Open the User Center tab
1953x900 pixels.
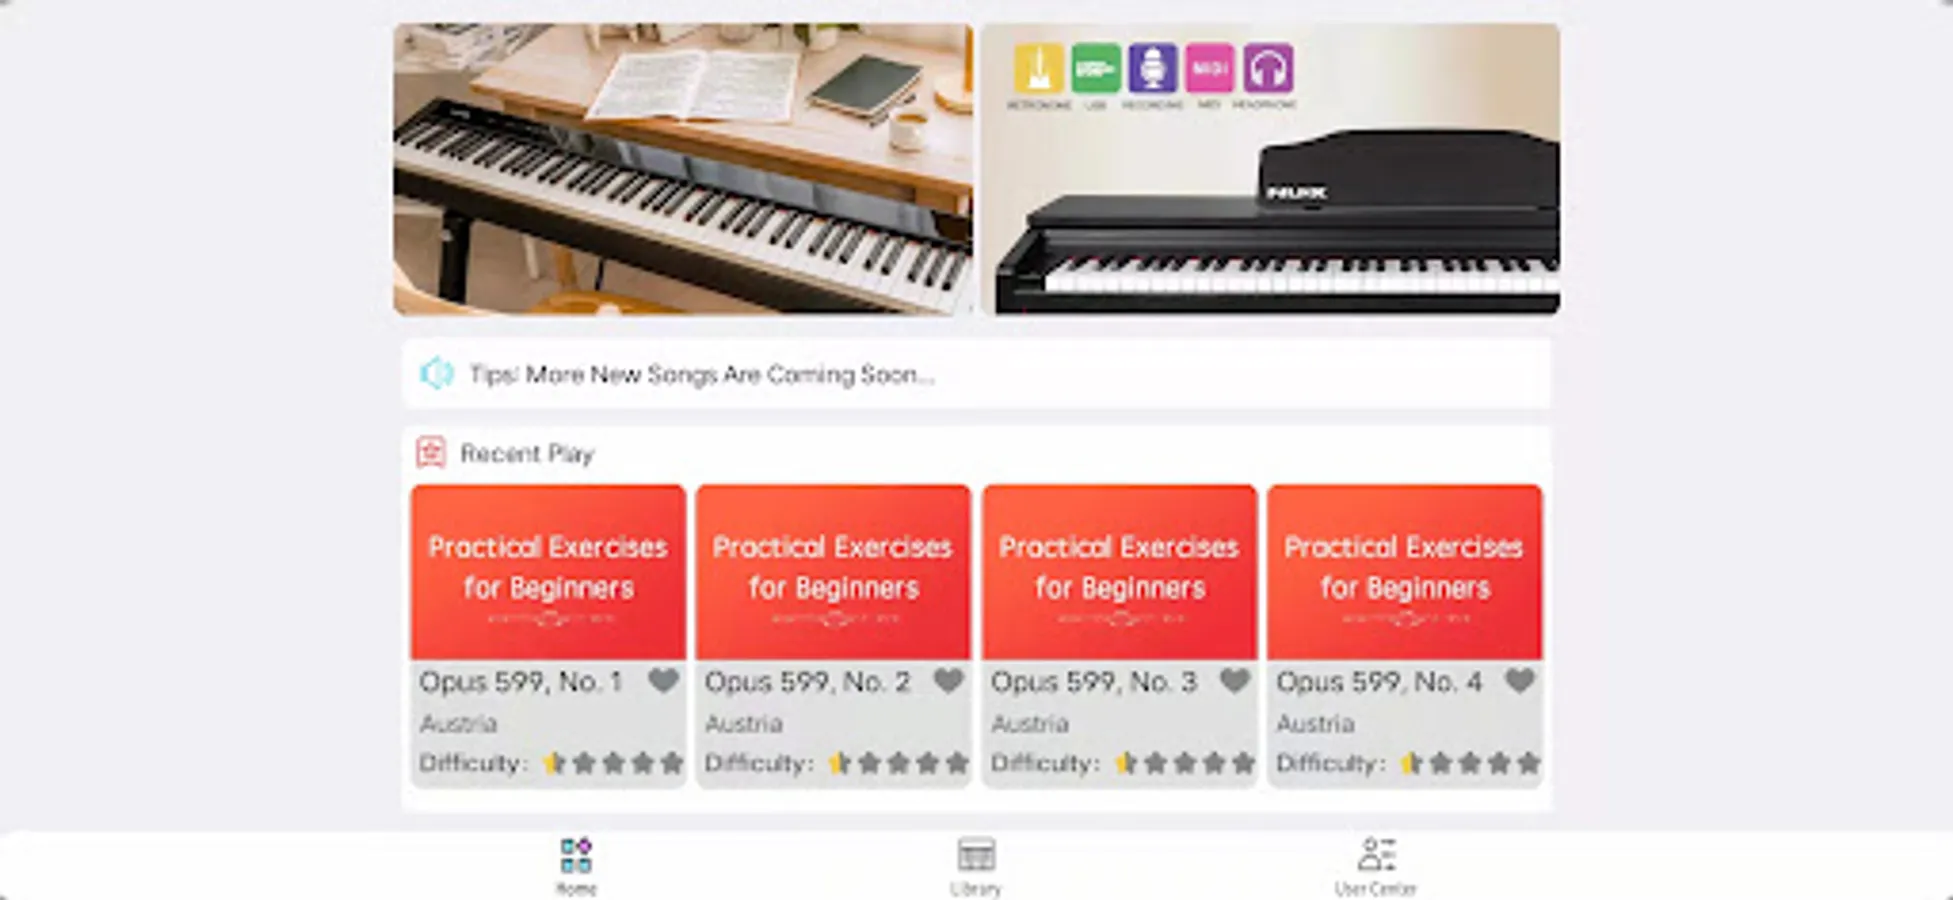[x=1376, y=865]
